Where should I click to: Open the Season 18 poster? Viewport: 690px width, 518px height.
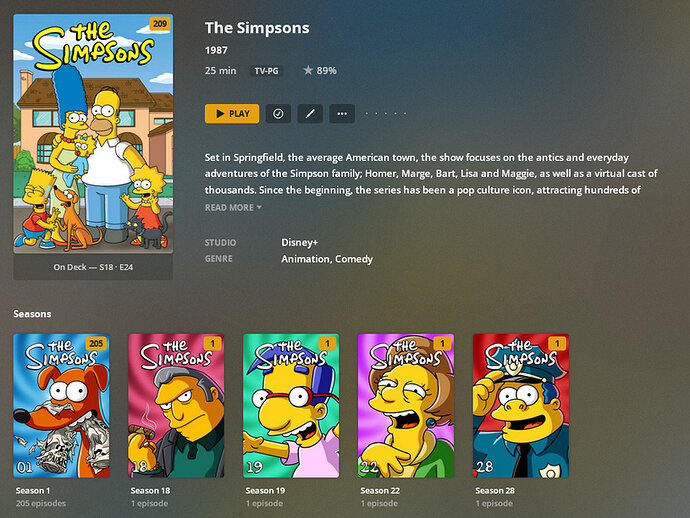pos(176,406)
